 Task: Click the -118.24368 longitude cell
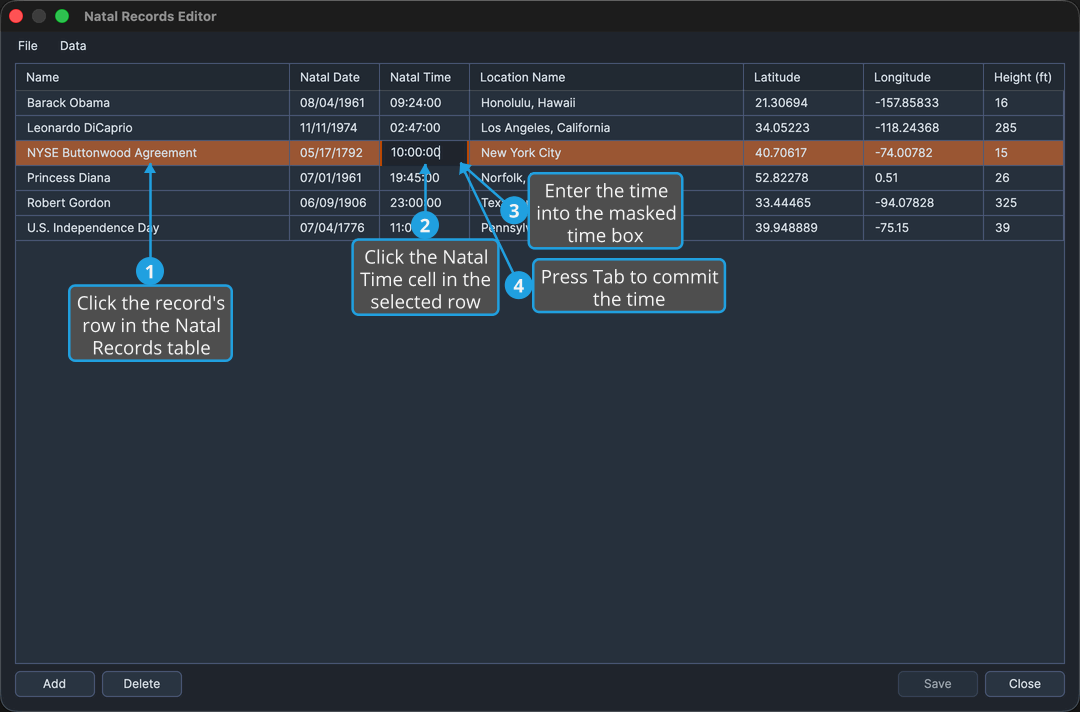click(x=923, y=127)
